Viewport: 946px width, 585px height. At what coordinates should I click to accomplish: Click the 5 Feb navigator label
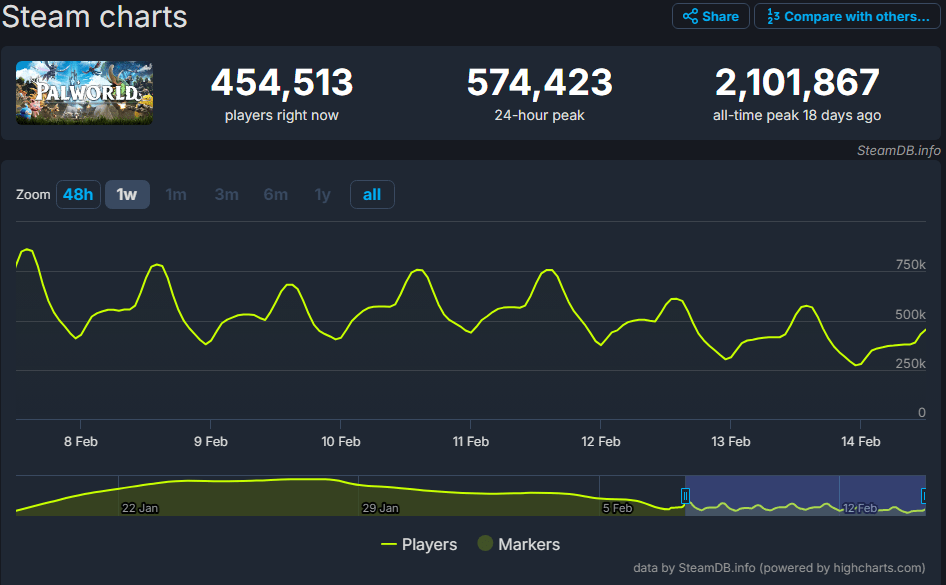coord(617,508)
